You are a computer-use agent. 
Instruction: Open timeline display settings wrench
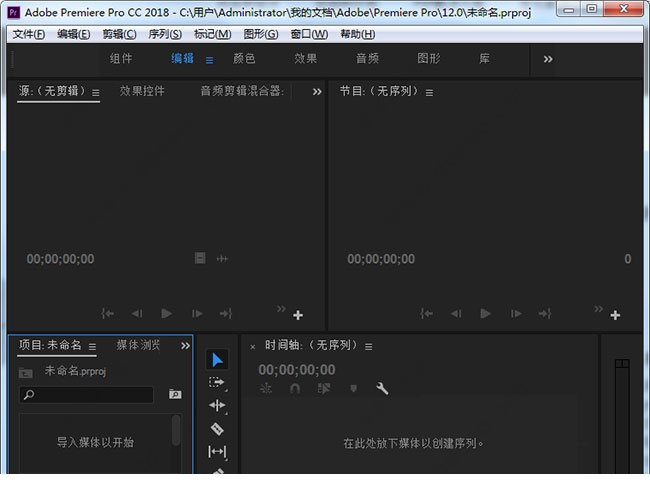coord(382,388)
